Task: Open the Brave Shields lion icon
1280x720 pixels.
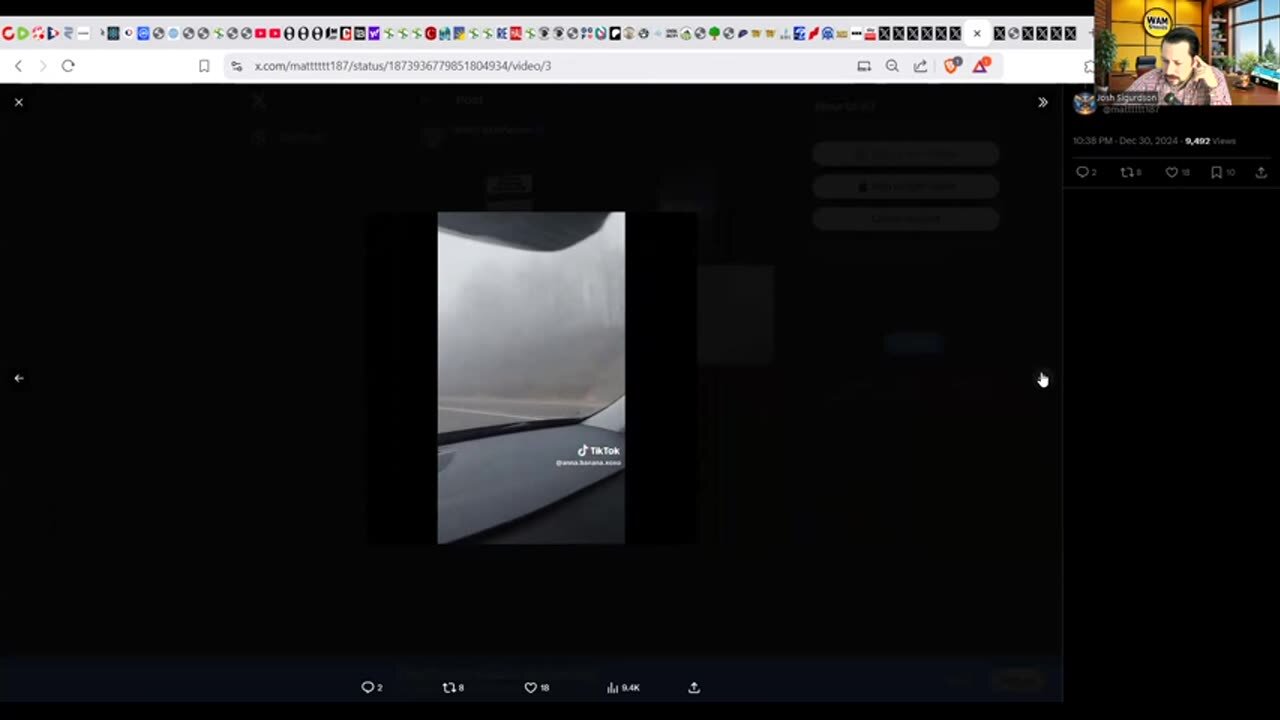Action: click(x=951, y=66)
